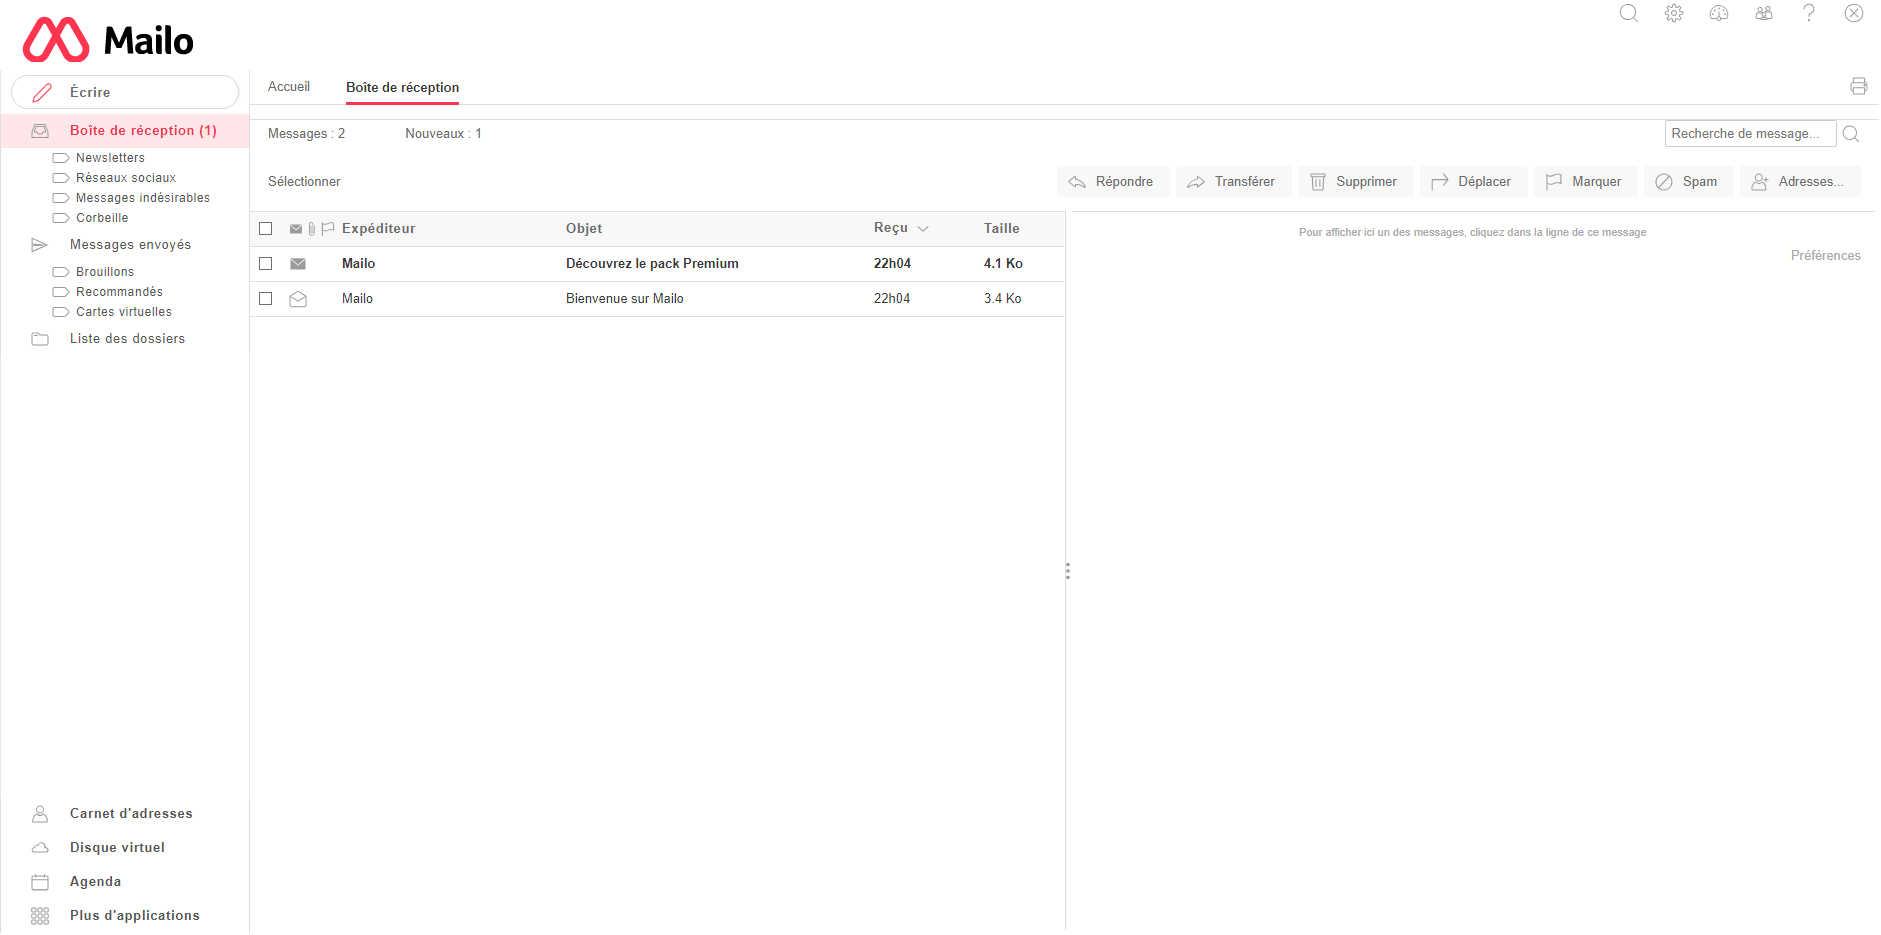
Task: Open Plus d'applications
Action: pos(134,916)
